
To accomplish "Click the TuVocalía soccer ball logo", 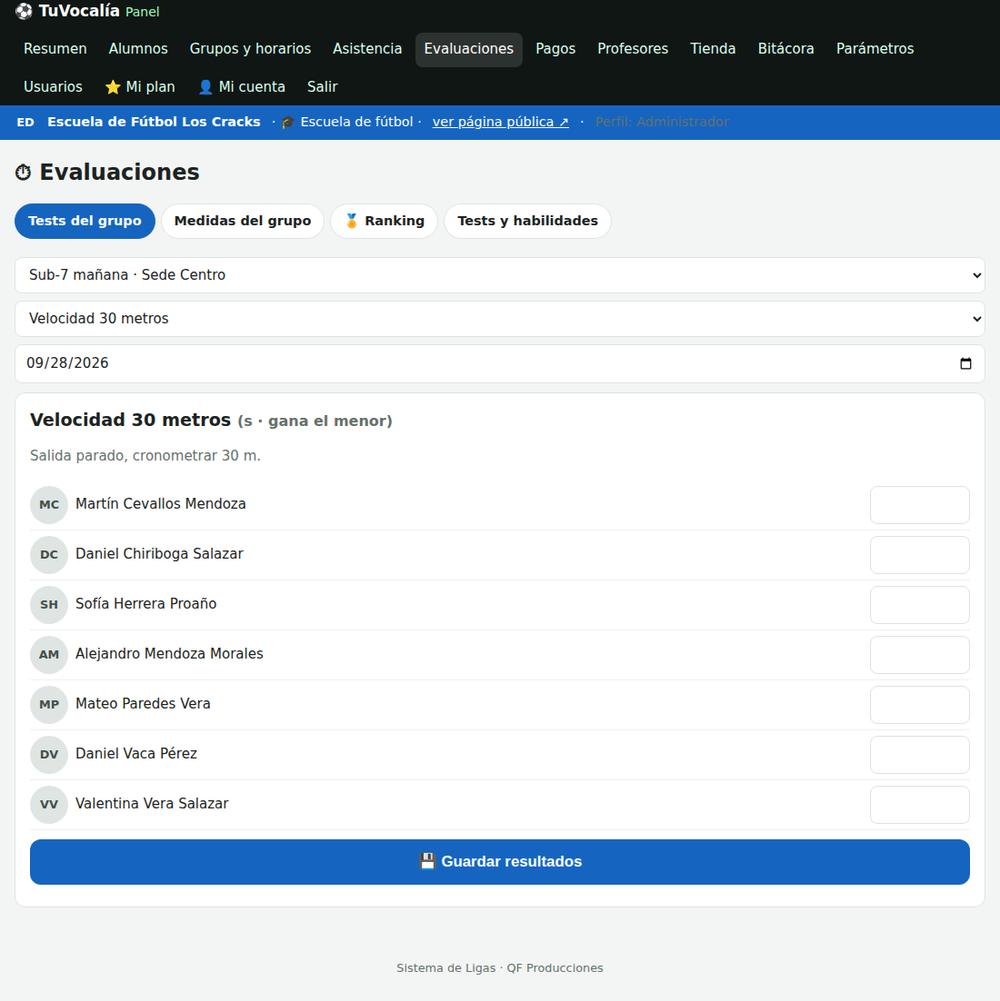I will 24,11.
